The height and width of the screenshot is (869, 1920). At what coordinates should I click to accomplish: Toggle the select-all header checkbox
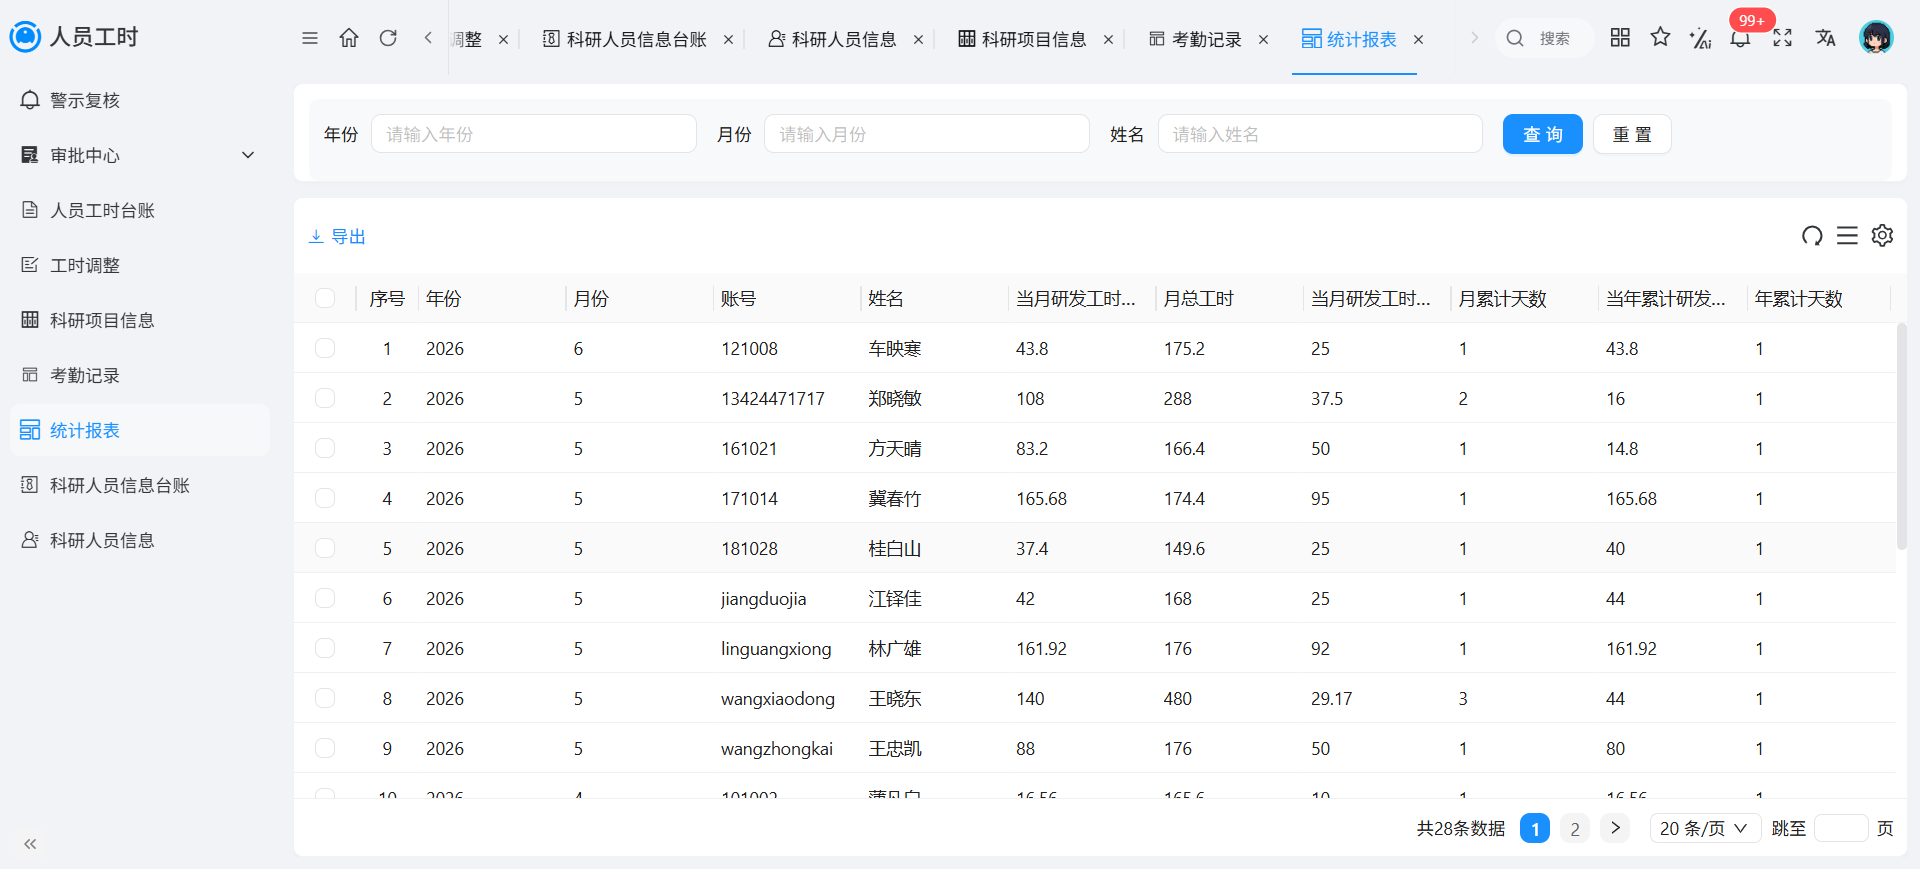tap(325, 298)
